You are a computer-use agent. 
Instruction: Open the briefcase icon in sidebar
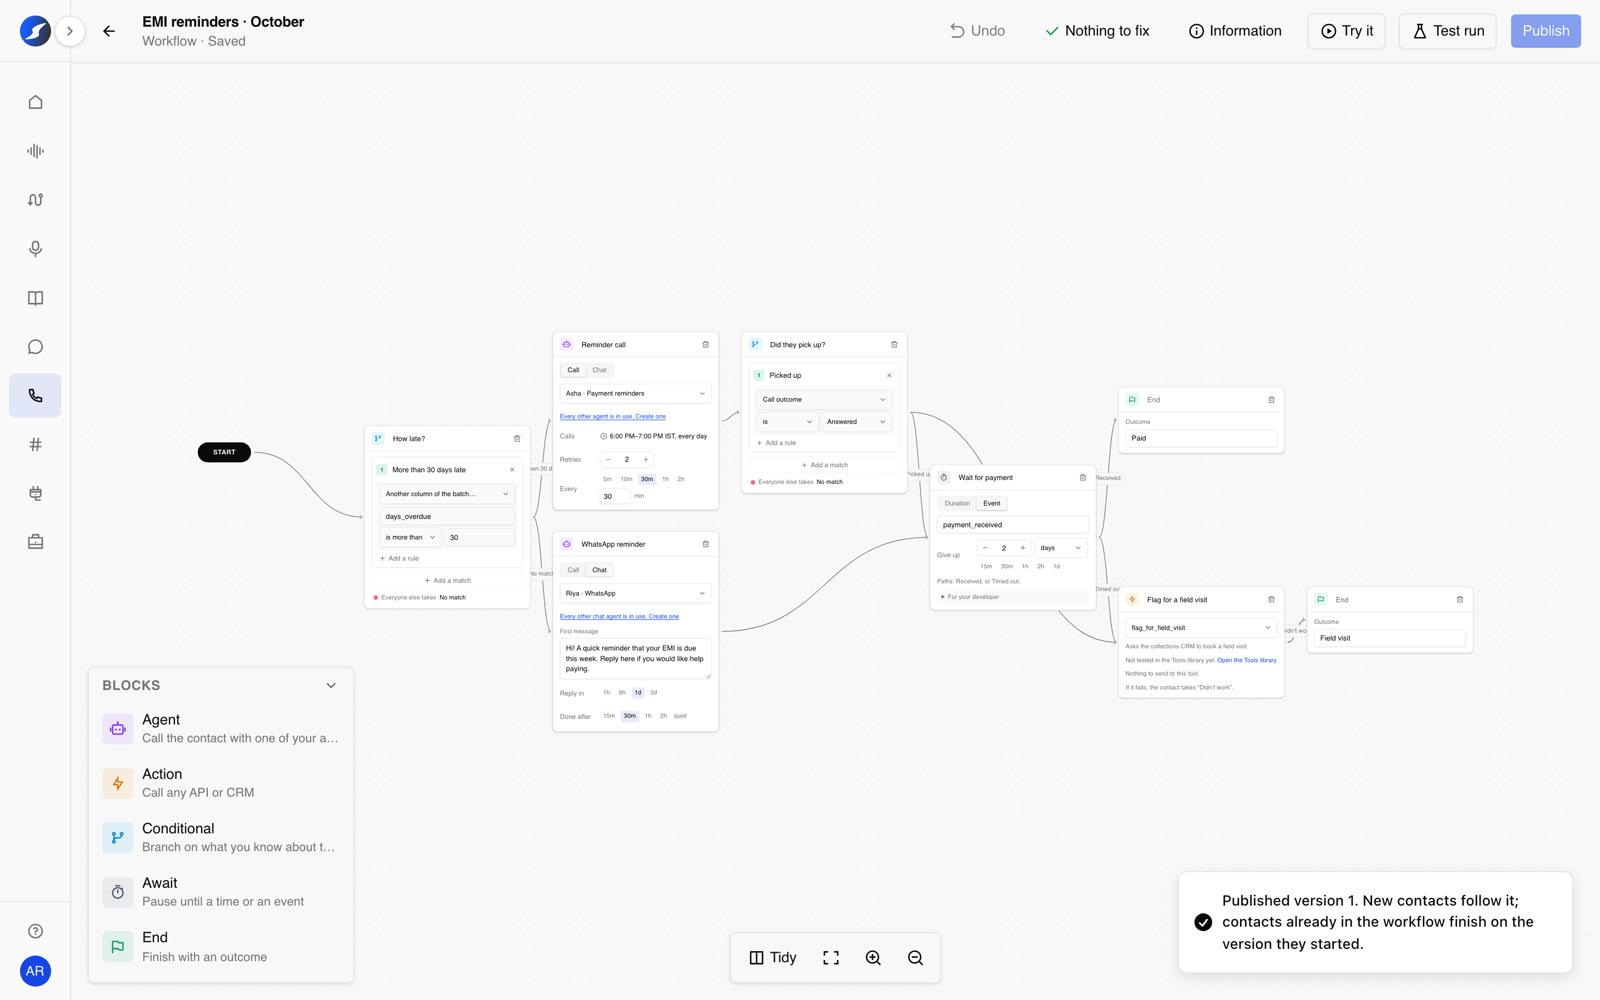click(x=35, y=542)
